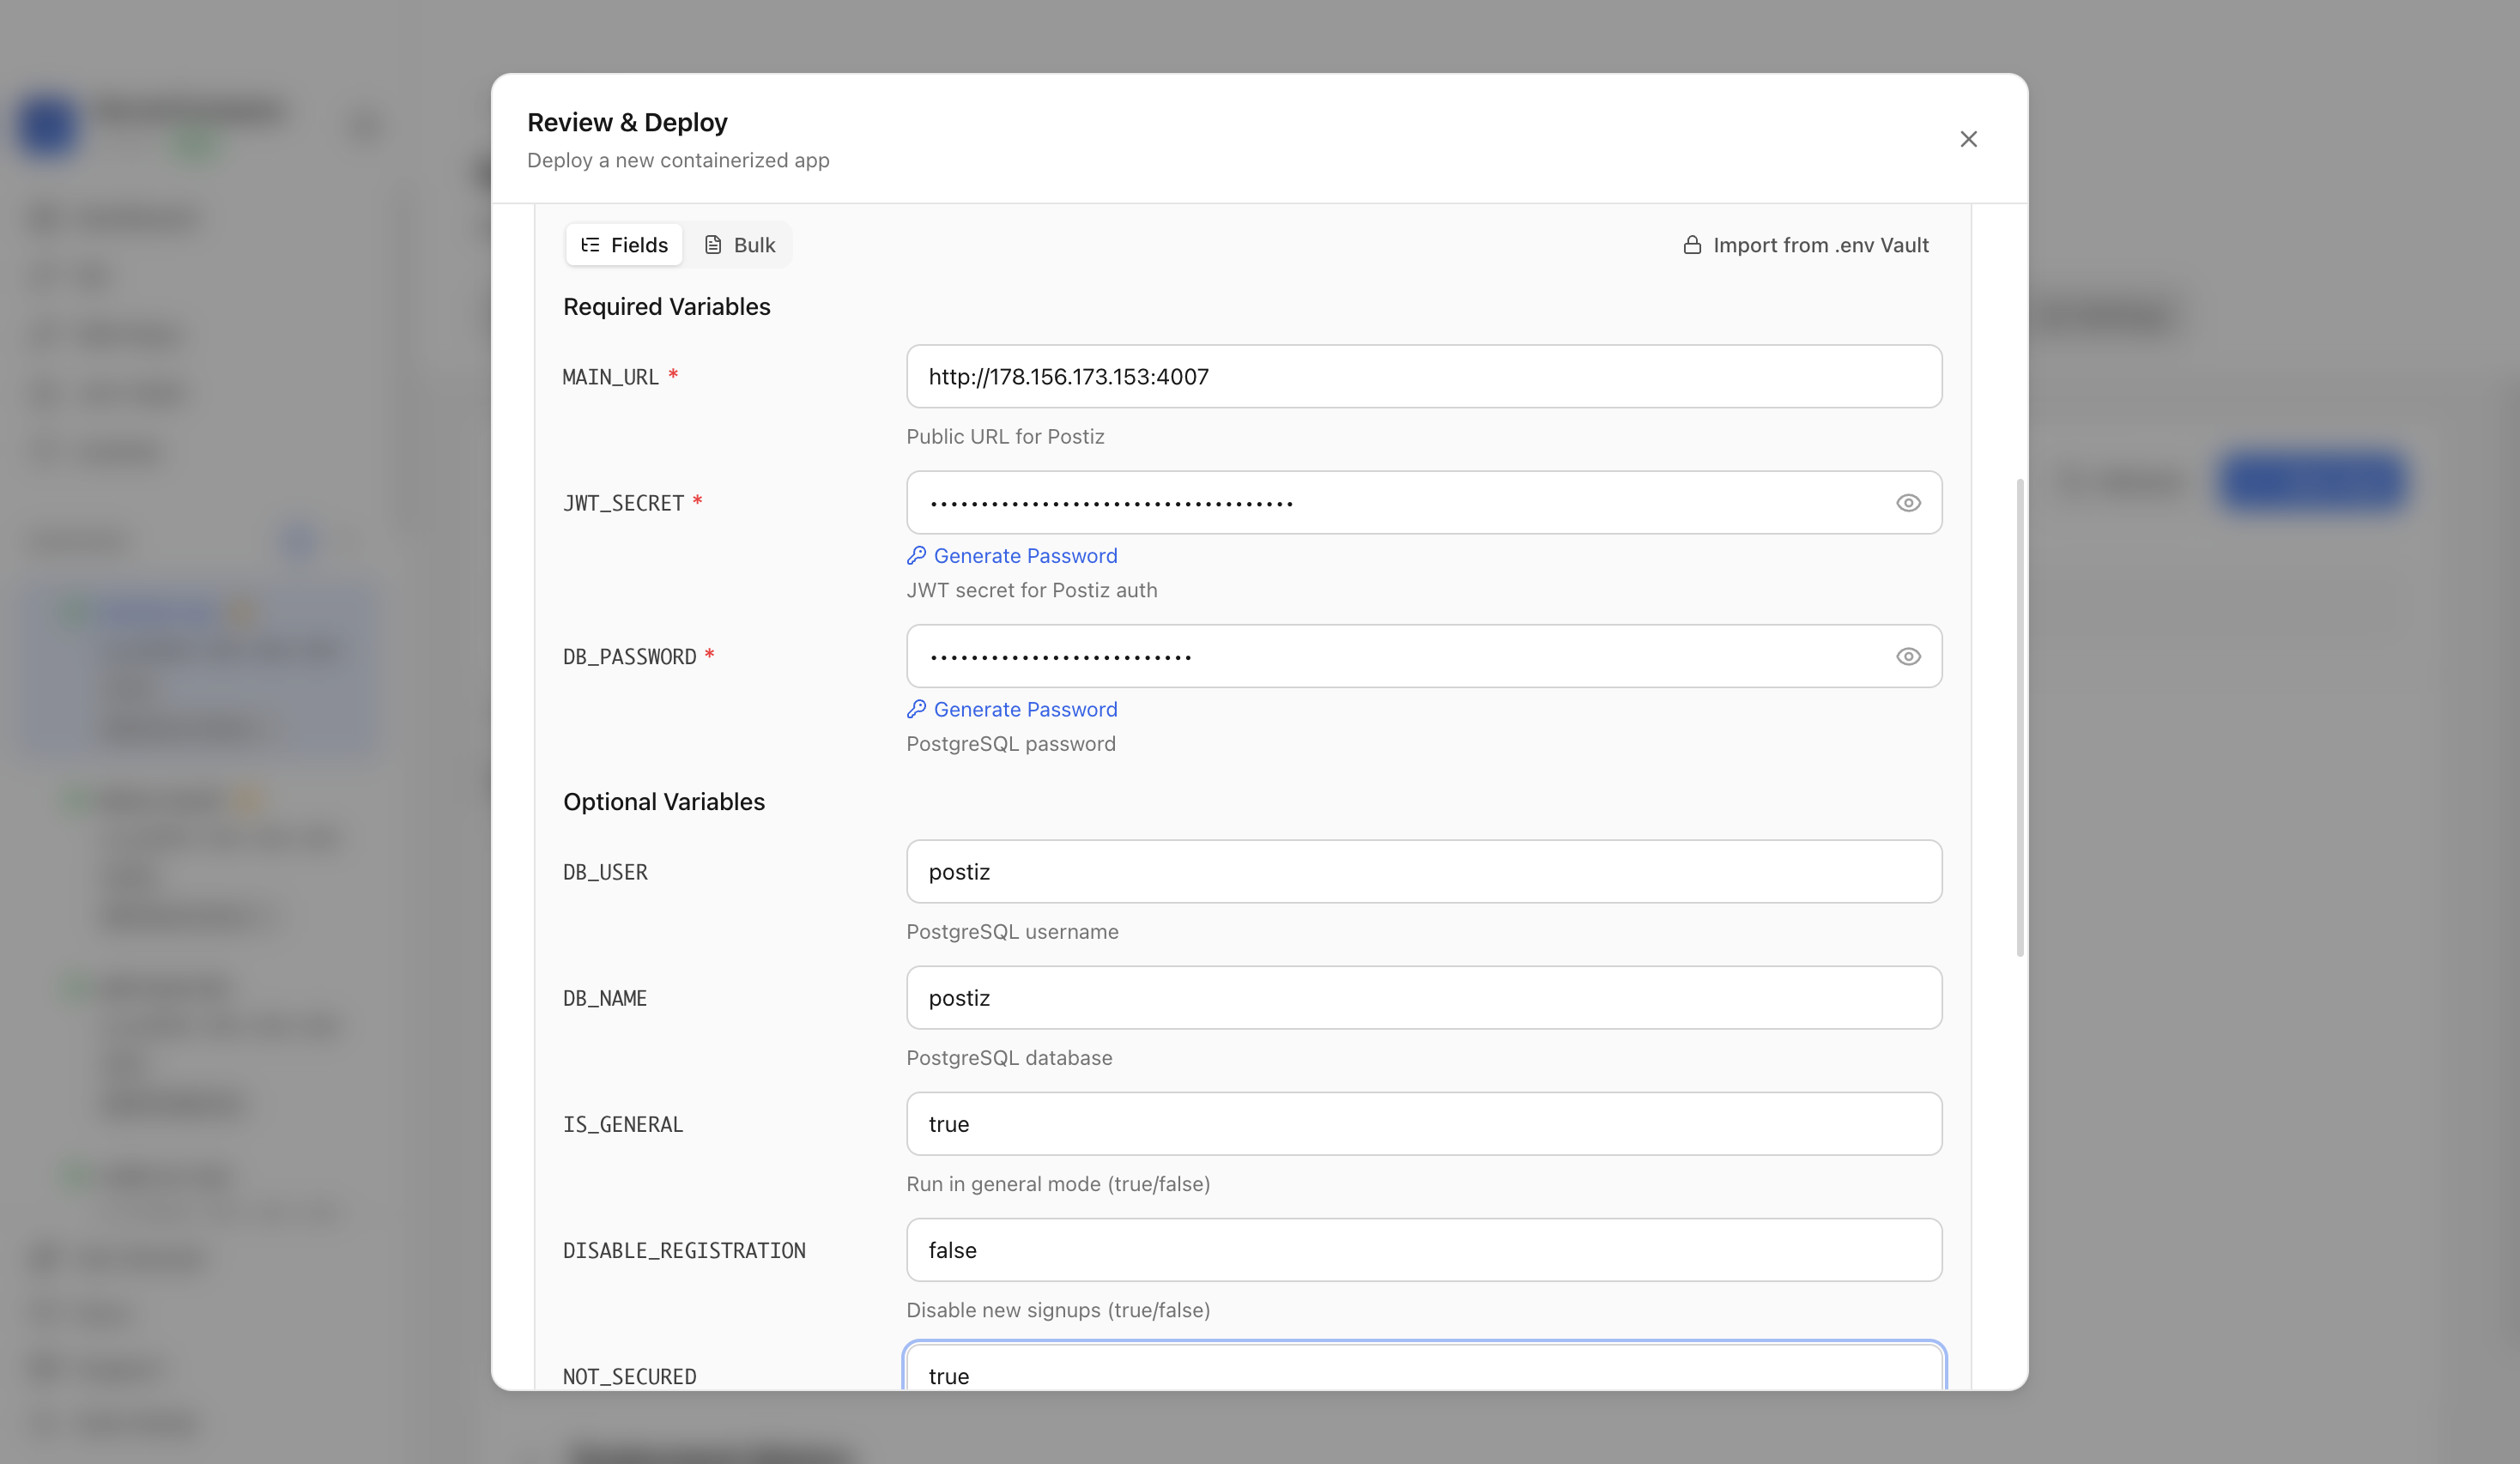Click the DISABLE_REGISTRATION label

click(684, 1250)
